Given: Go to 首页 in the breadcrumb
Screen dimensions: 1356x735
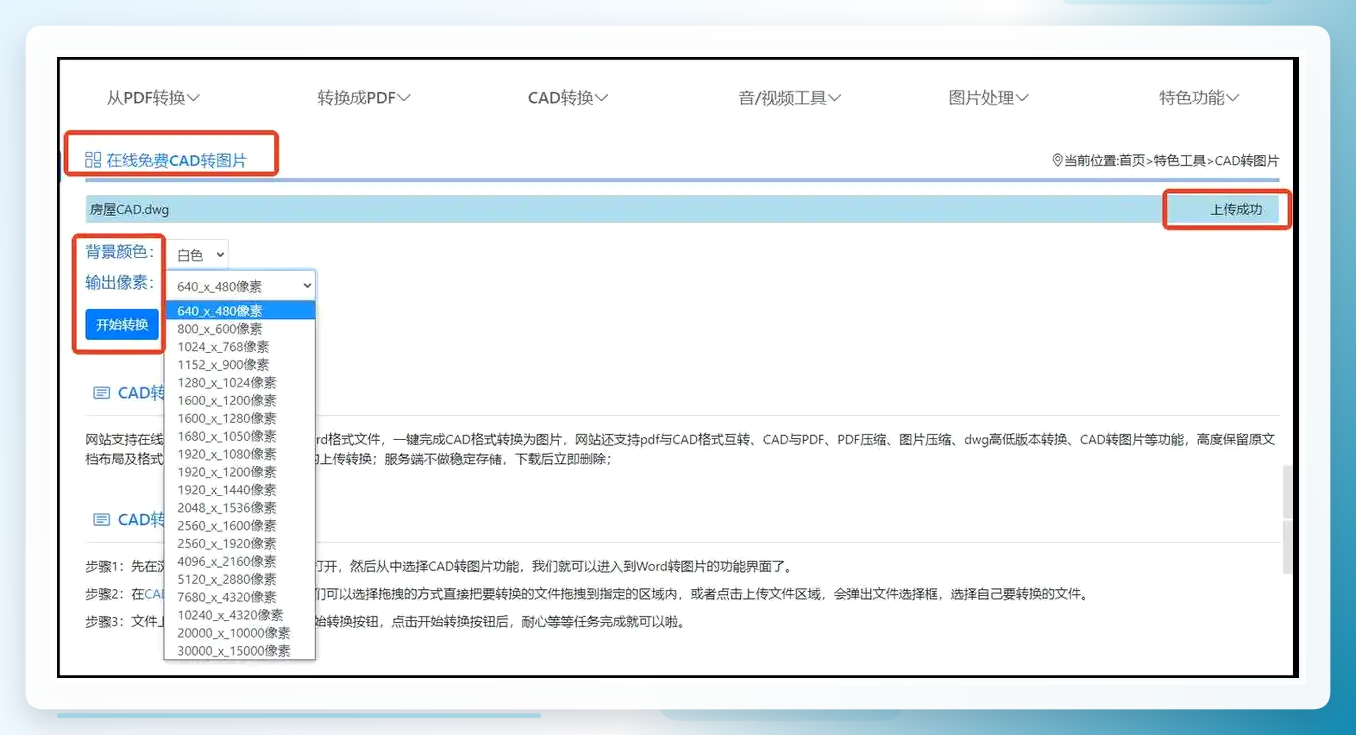Looking at the screenshot, I should [x=1132, y=160].
